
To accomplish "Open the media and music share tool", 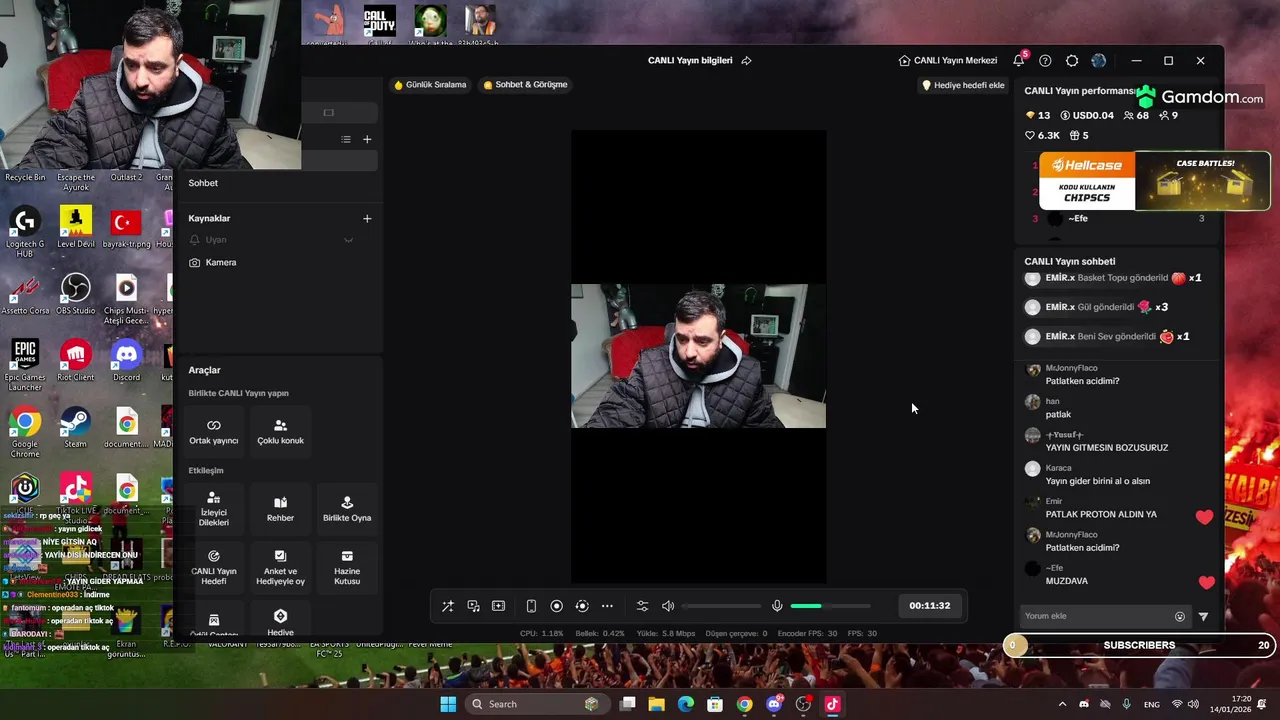I will click(473, 606).
